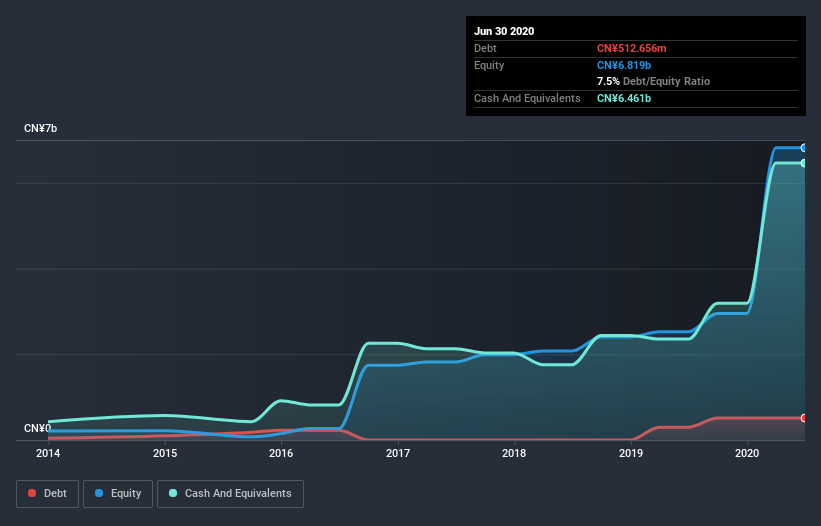Click the 2015 x-axis label
821x526 pixels.
coord(165,453)
